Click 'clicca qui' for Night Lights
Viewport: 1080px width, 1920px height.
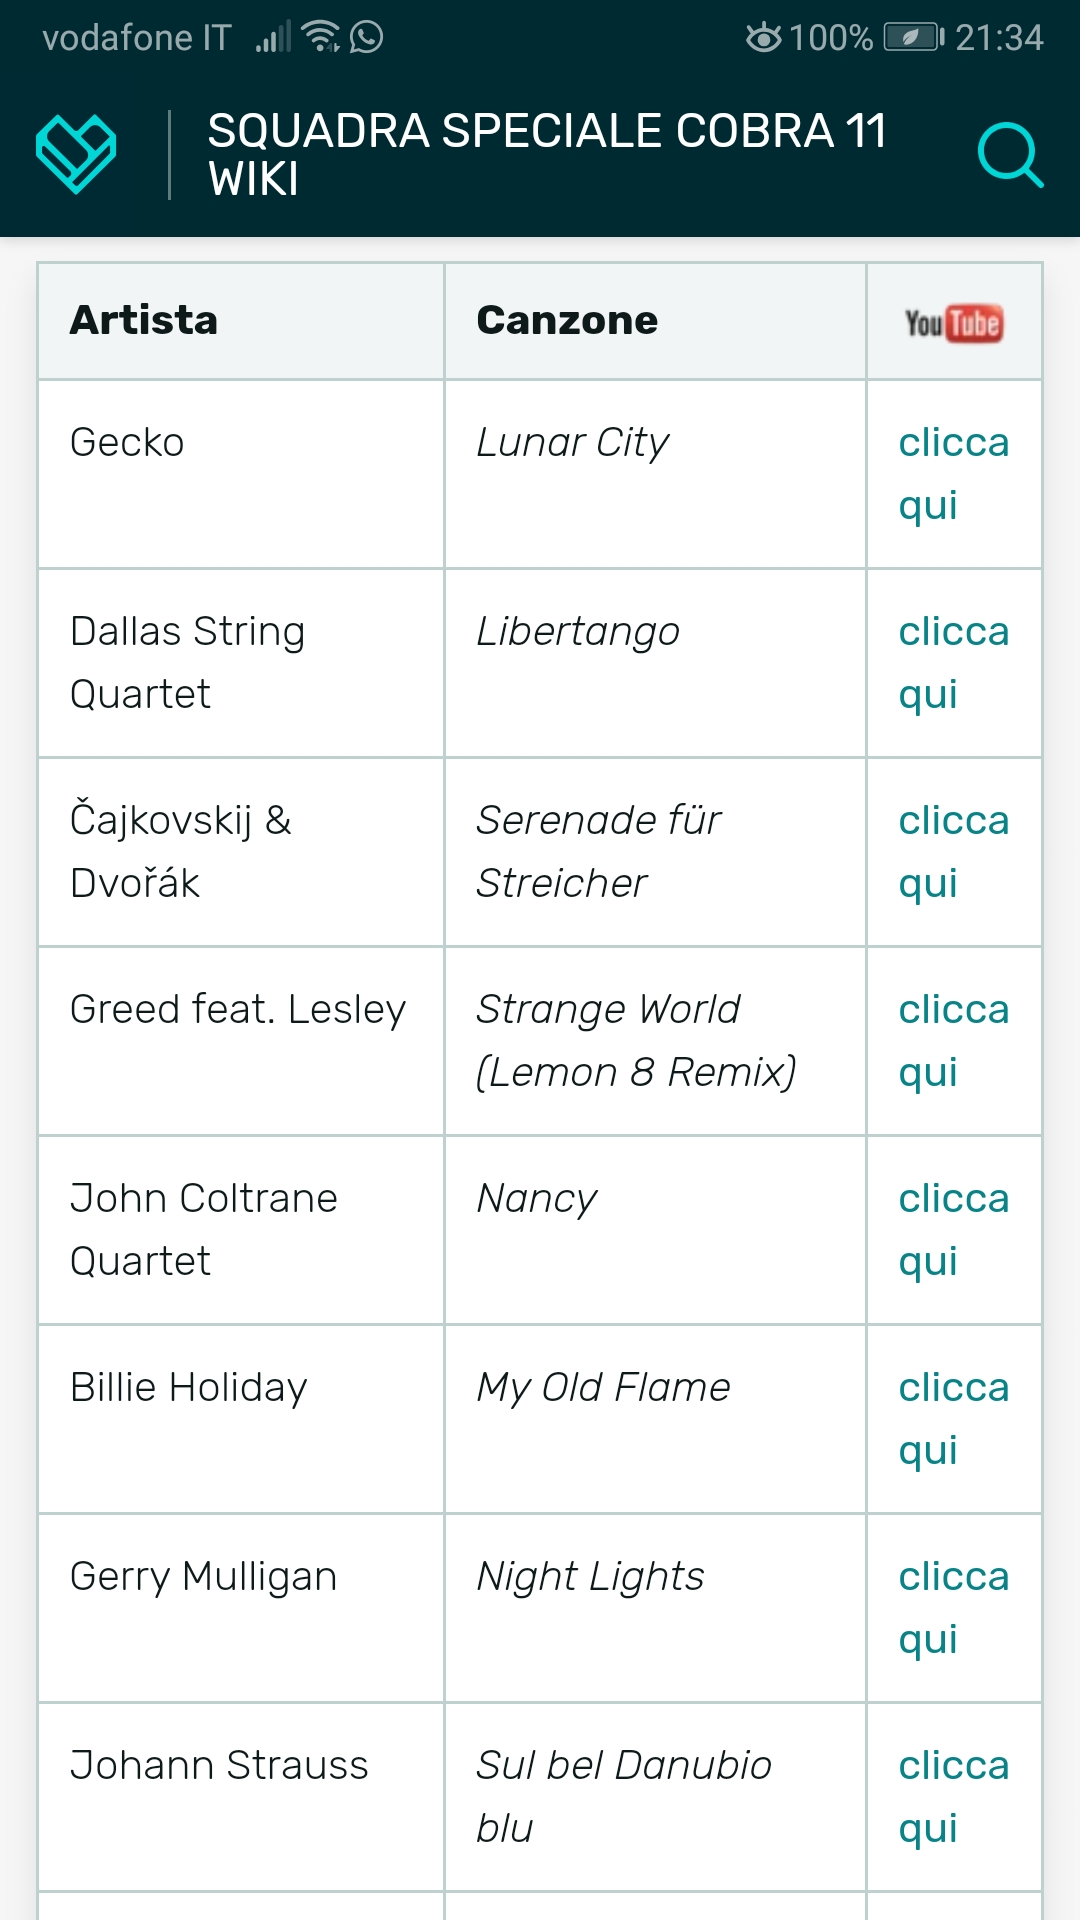953,1607
